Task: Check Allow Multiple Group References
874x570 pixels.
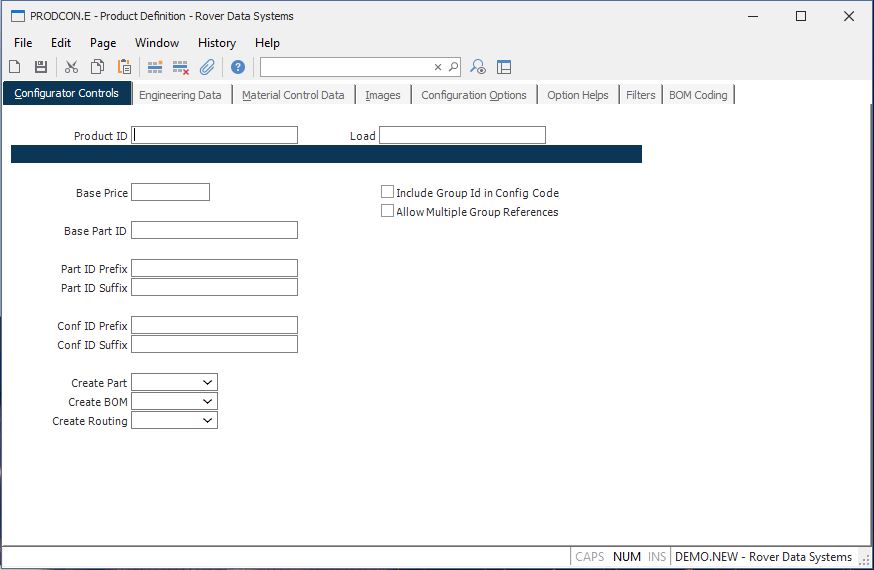Action: [388, 211]
